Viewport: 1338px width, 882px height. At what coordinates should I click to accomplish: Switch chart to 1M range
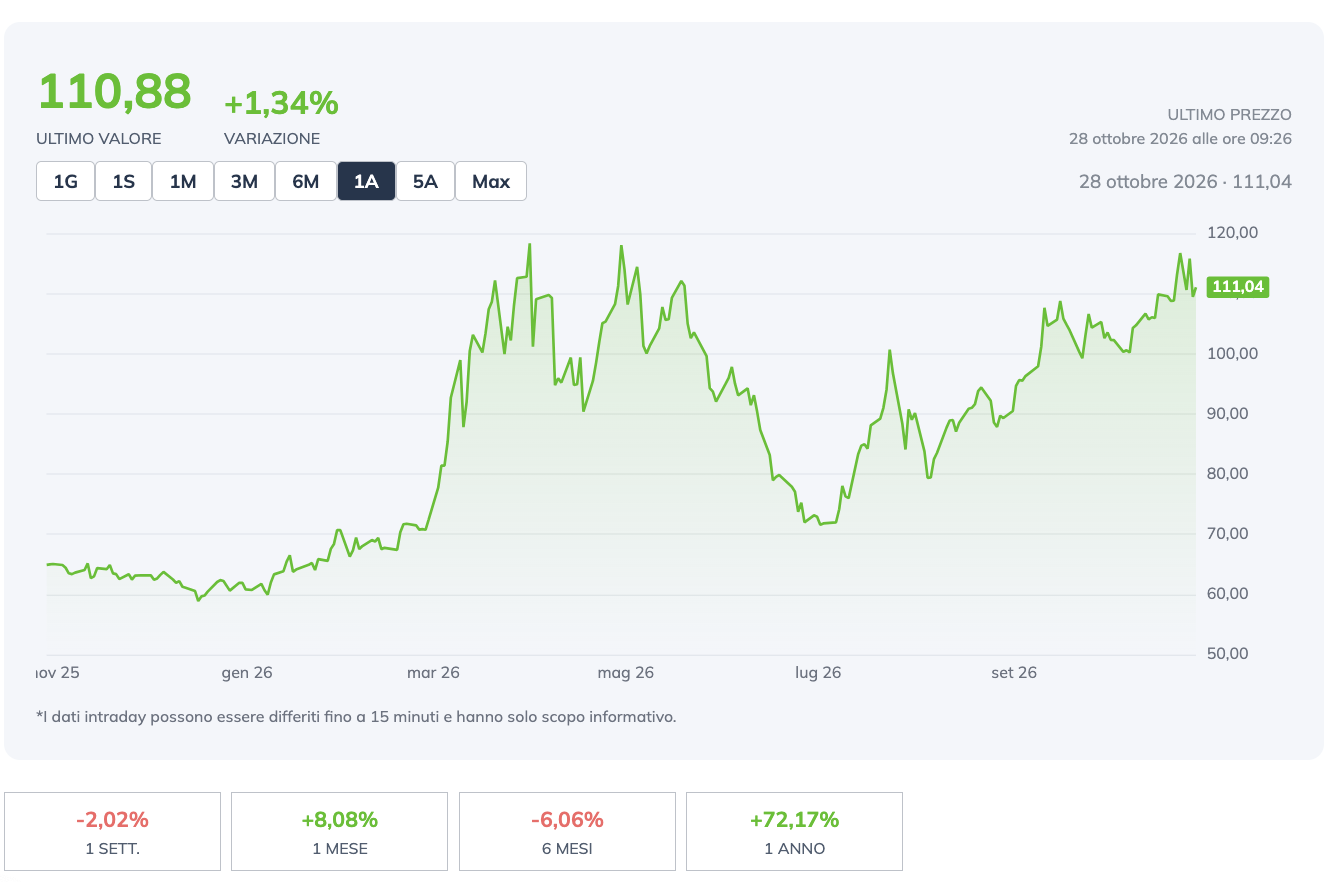[183, 181]
